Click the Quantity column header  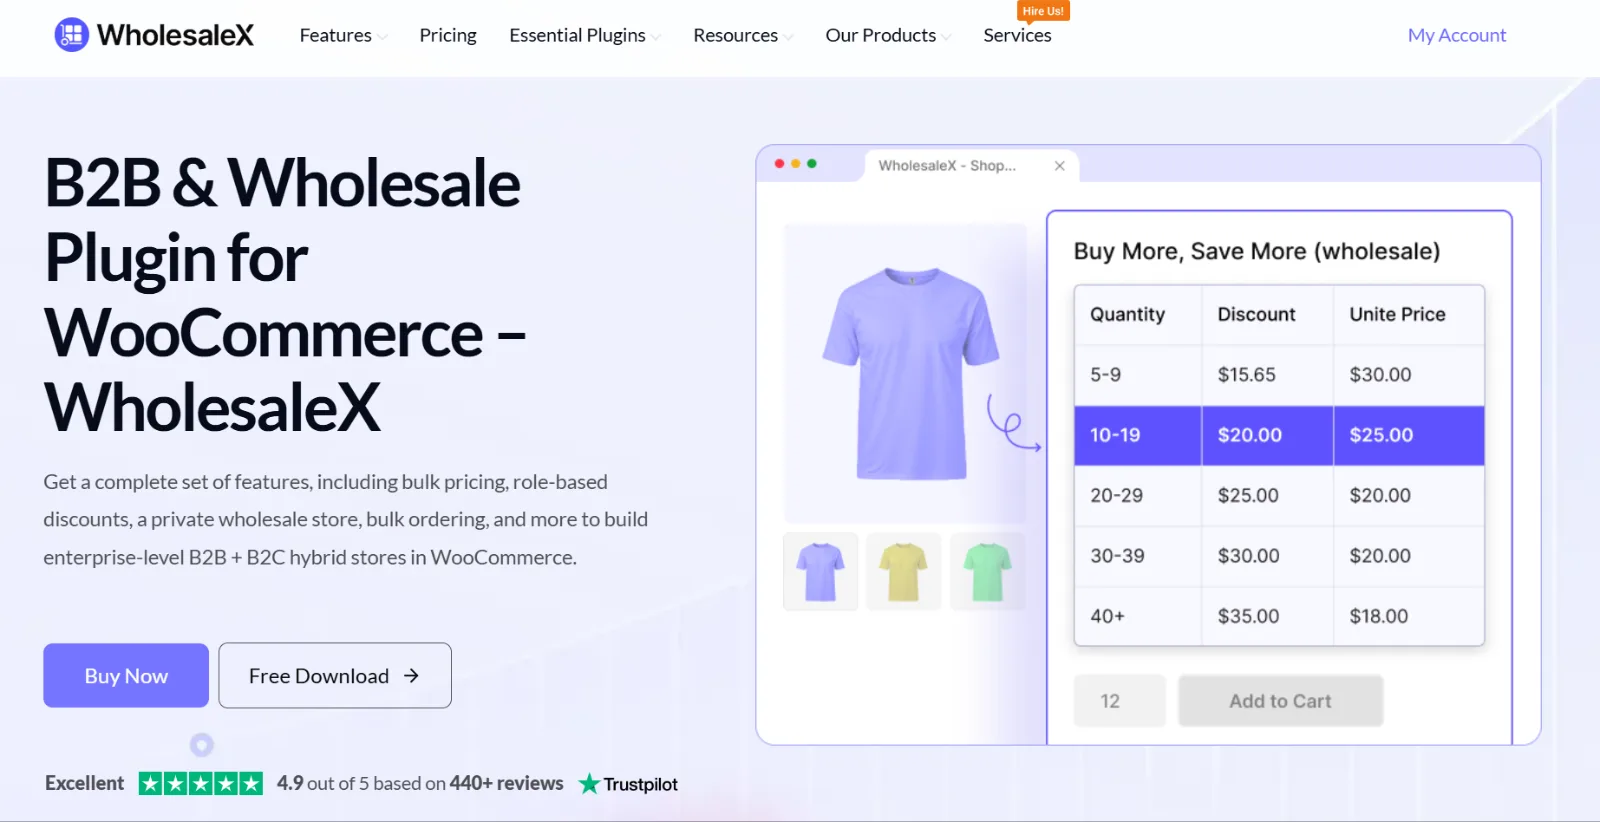pyautogui.click(x=1138, y=315)
